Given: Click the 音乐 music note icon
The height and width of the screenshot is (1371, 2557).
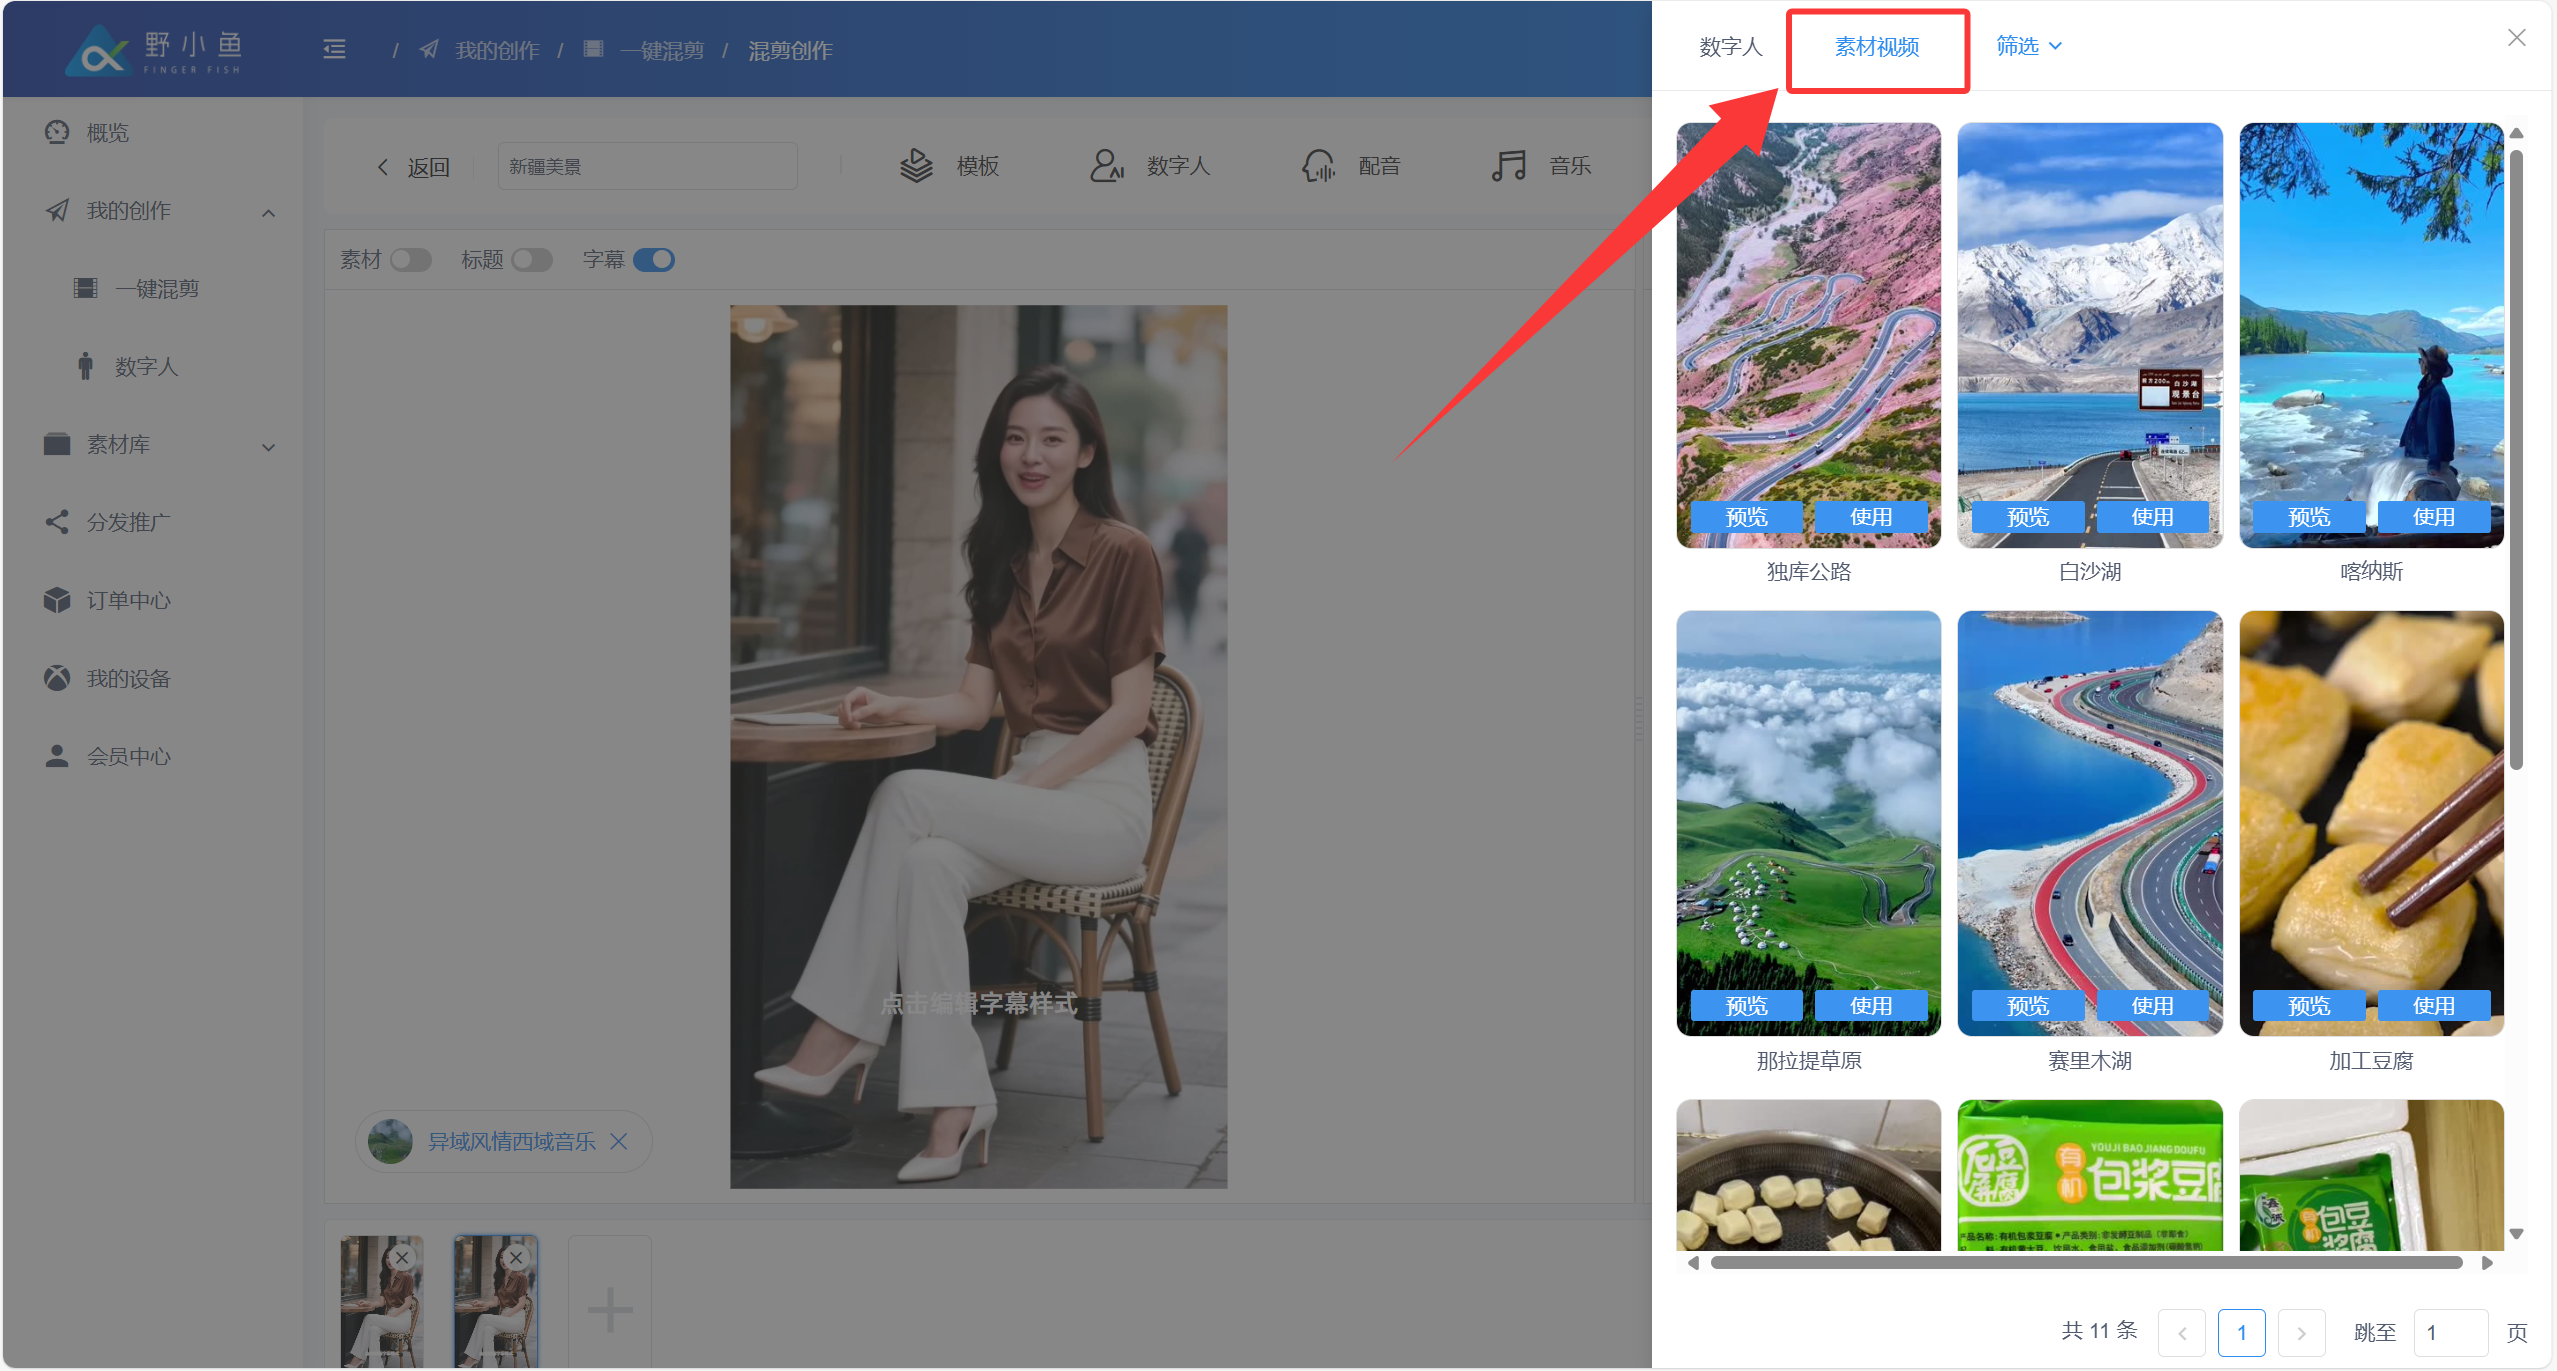Looking at the screenshot, I should tap(1508, 166).
